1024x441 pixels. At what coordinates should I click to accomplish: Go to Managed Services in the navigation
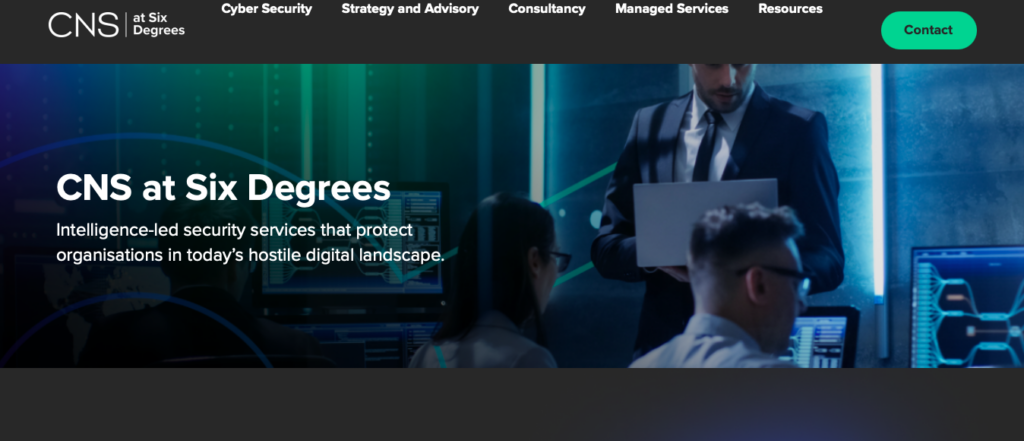(671, 9)
